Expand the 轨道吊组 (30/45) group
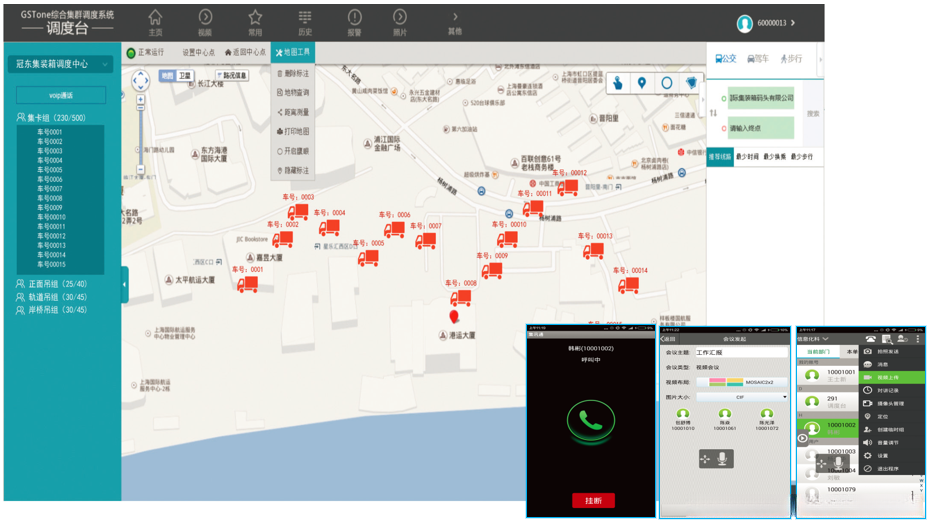The width and height of the screenshot is (931, 526). [52, 297]
